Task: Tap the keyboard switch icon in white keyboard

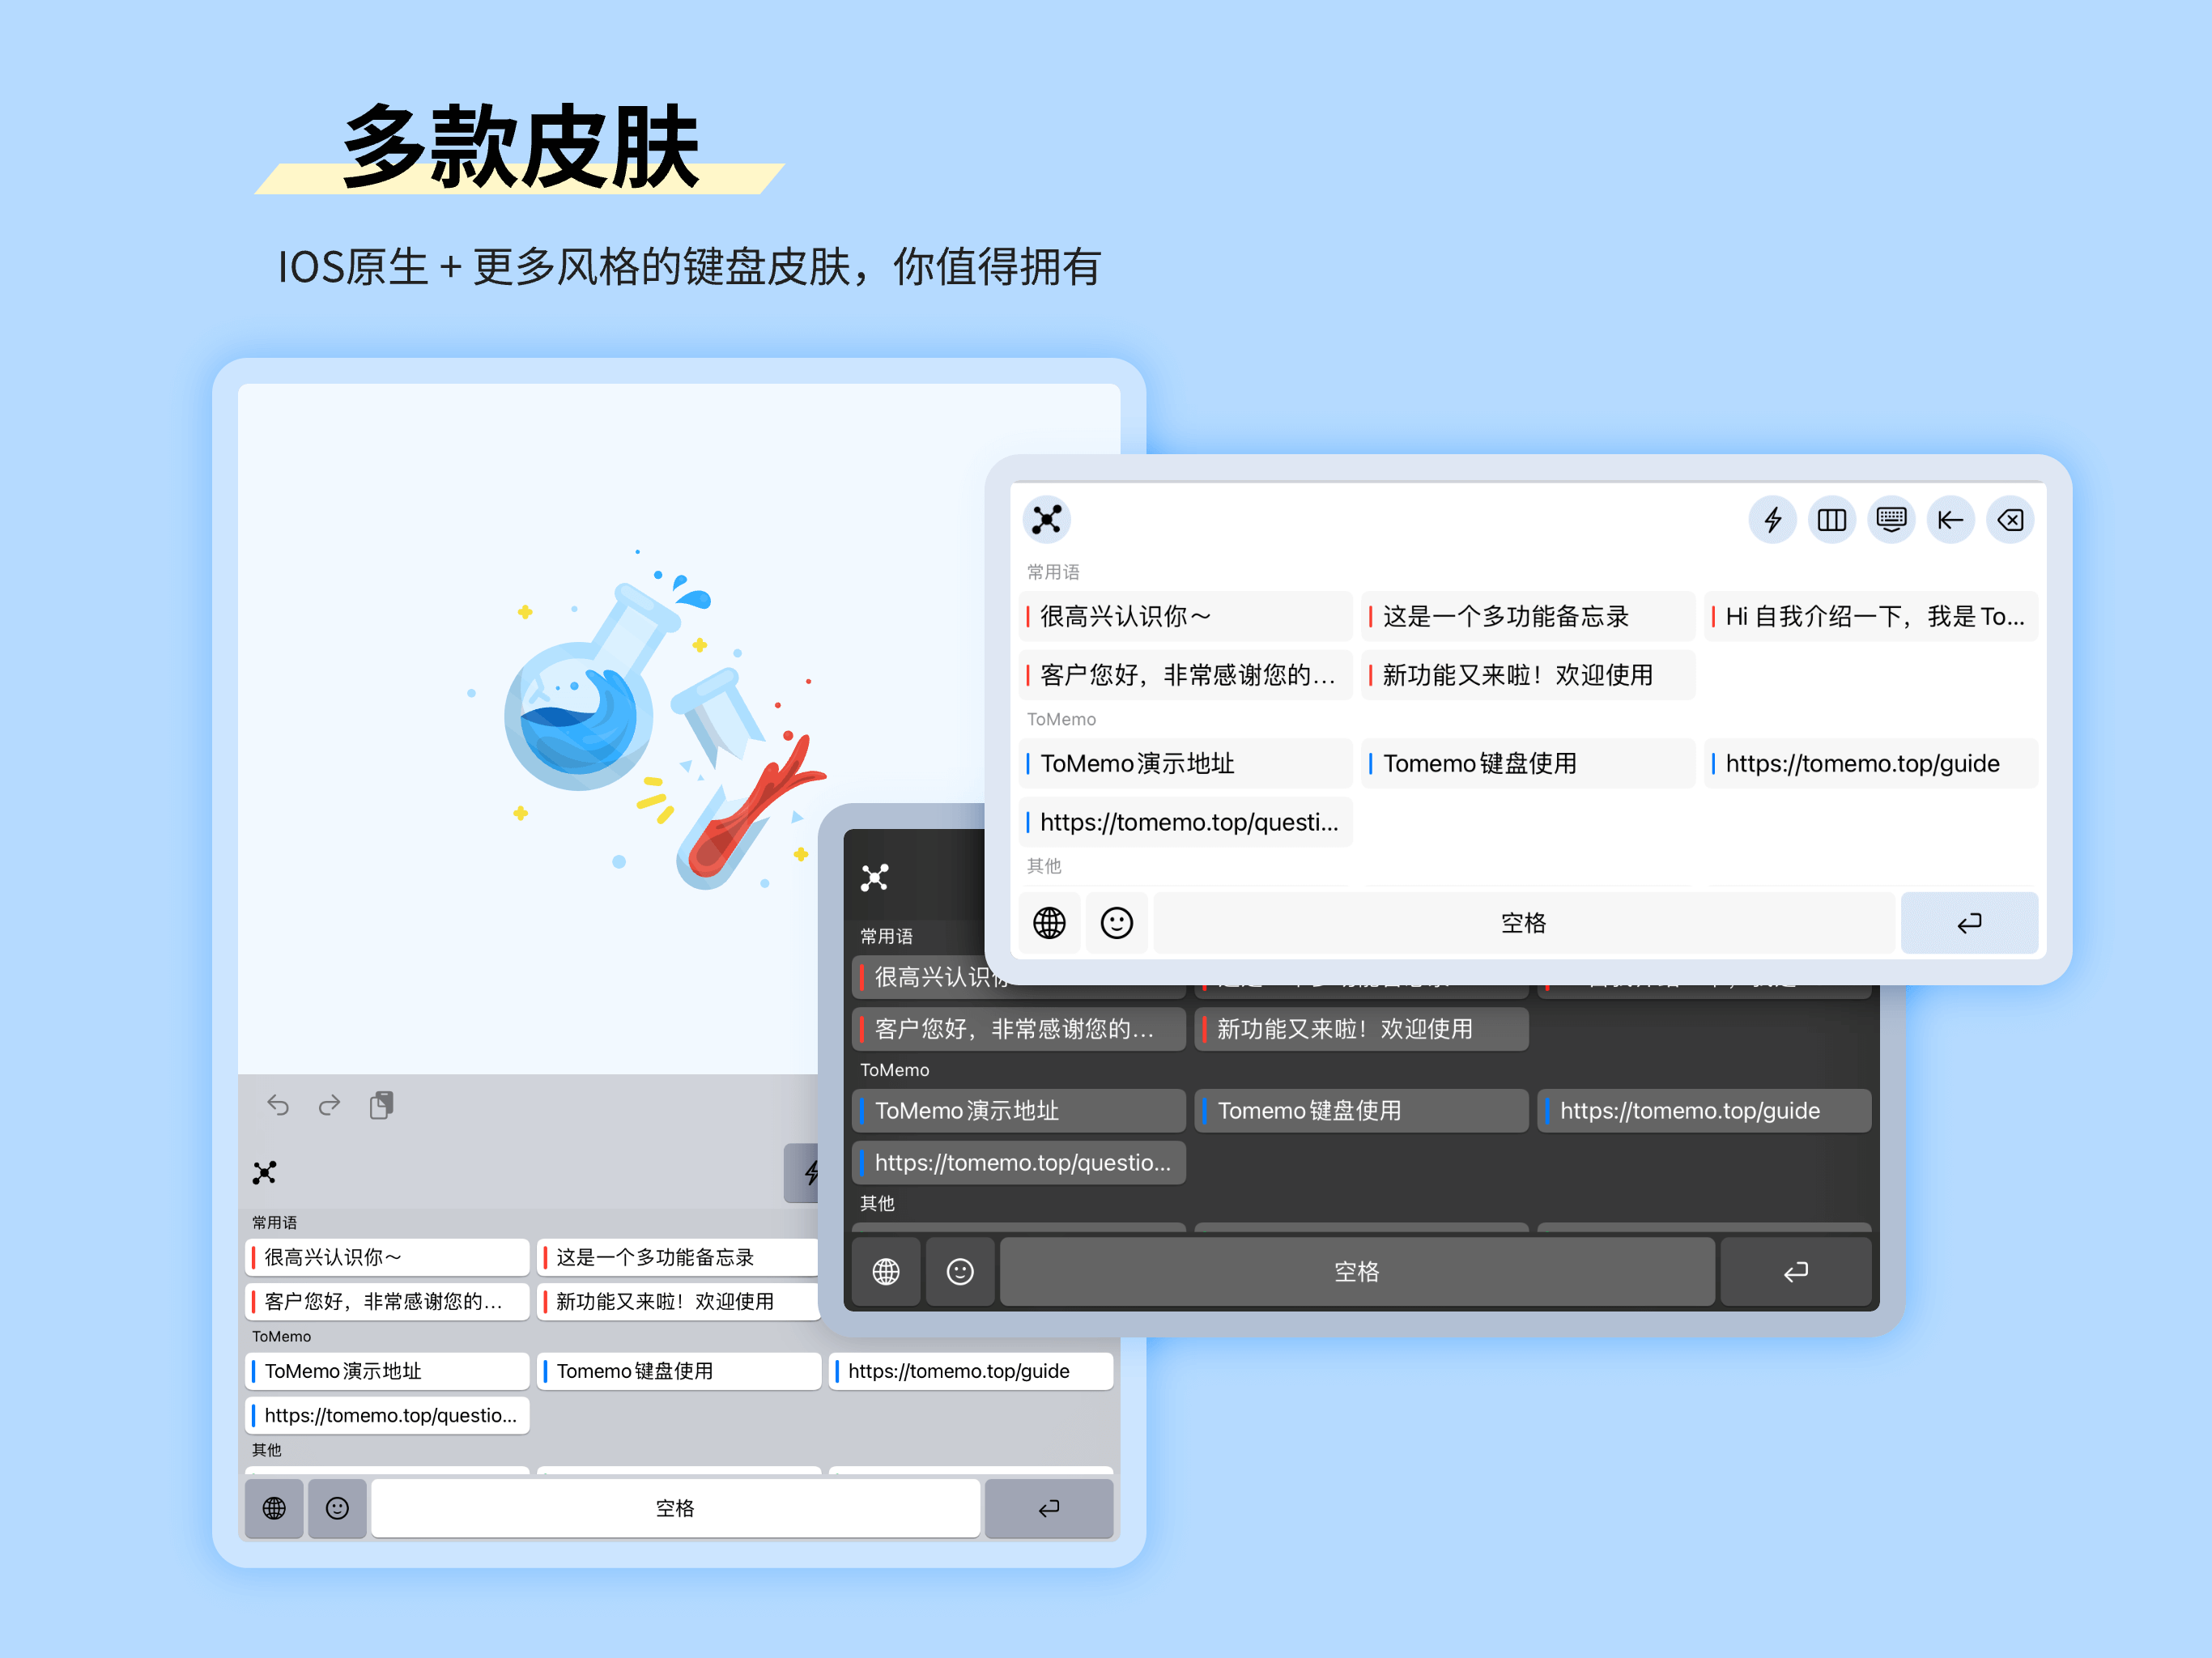Action: coord(1890,520)
